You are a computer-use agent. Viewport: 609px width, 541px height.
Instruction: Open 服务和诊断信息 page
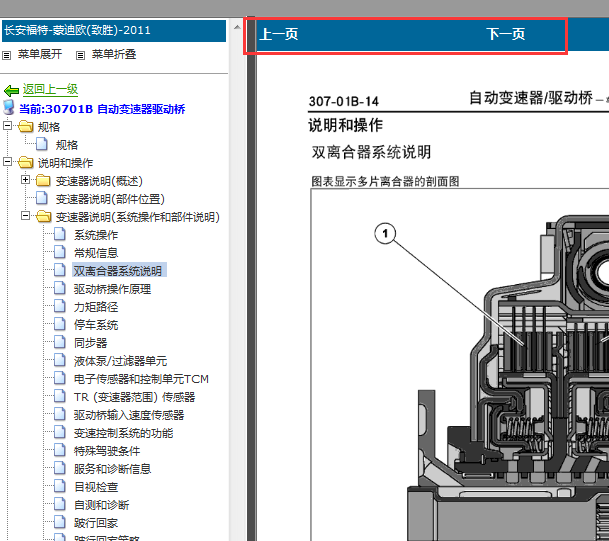tap(113, 469)
